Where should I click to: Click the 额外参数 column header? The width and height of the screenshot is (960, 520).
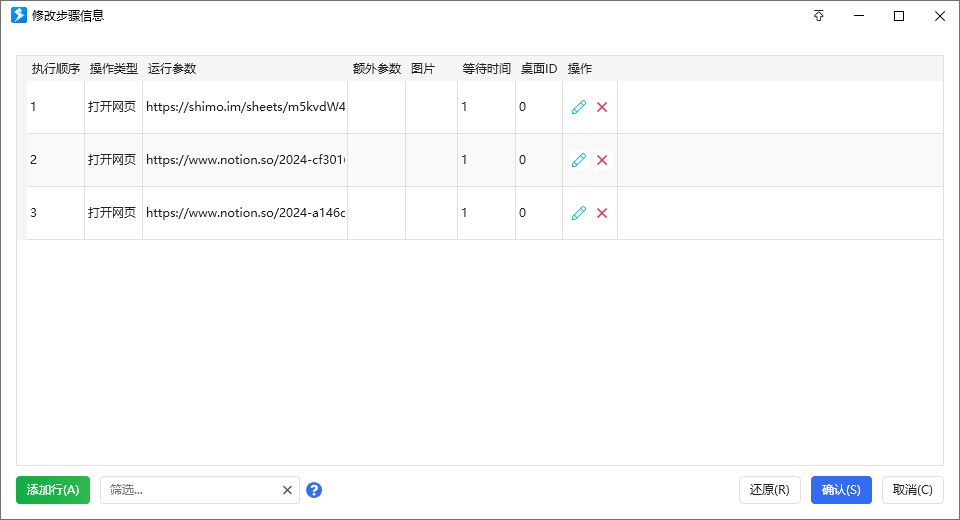[377, 69]
